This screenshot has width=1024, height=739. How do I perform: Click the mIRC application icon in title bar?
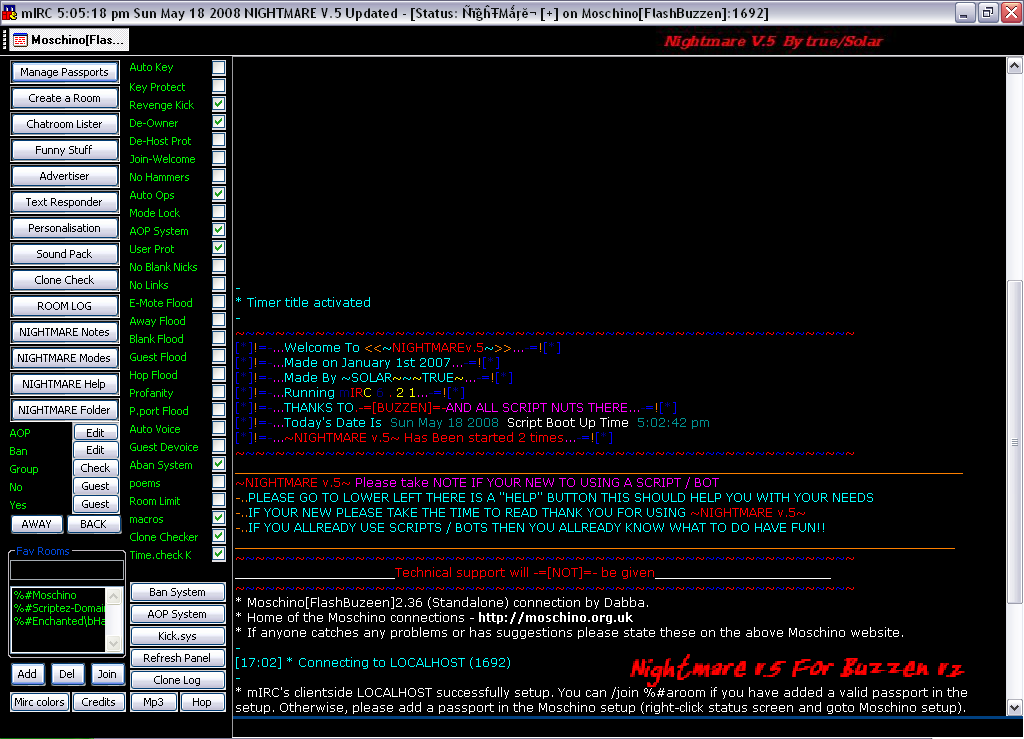coord(9,12)
